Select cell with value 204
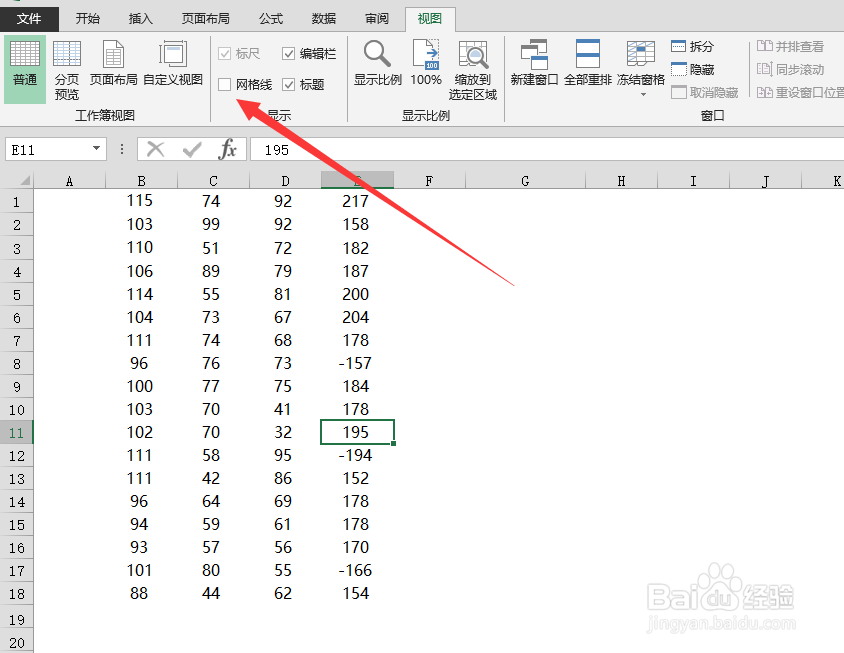844x653 pixels. click(357, 317)
